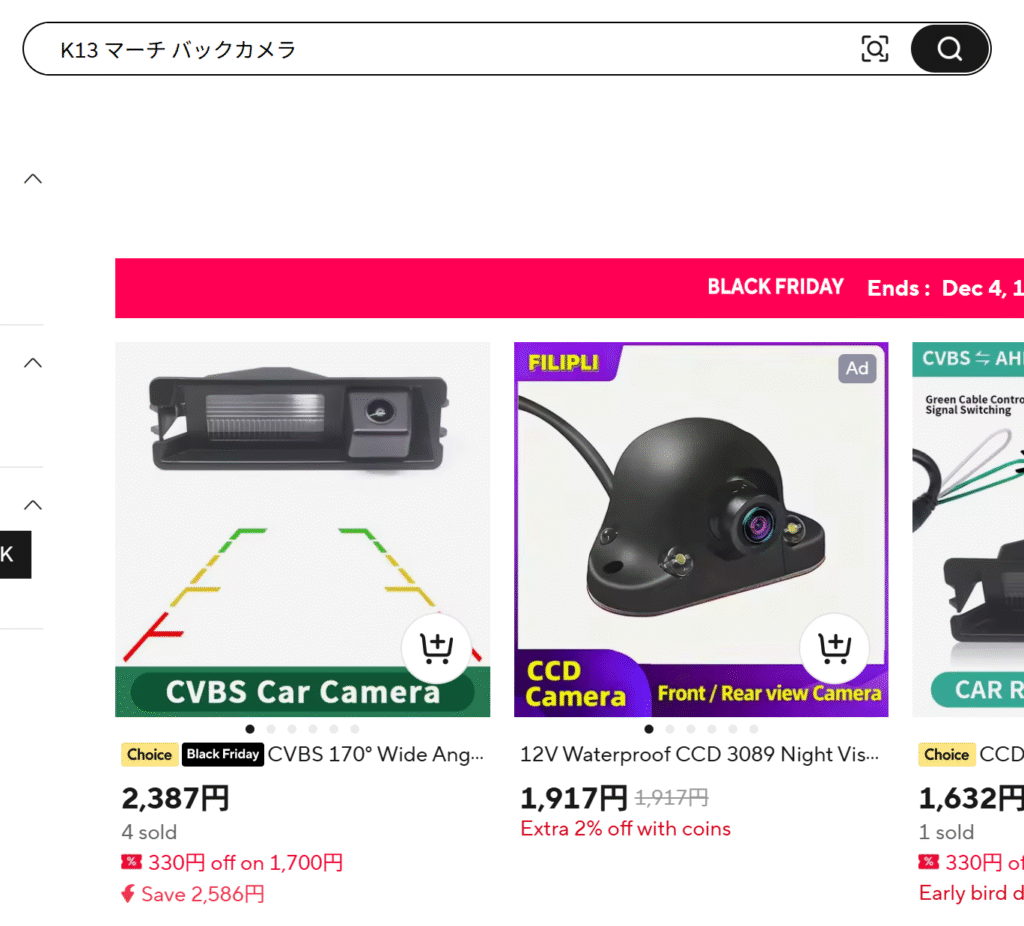Viewport: 1024px width, 926px height.
Task: Collapse the second sidebar filter section chevron
Action: point(33,363)
